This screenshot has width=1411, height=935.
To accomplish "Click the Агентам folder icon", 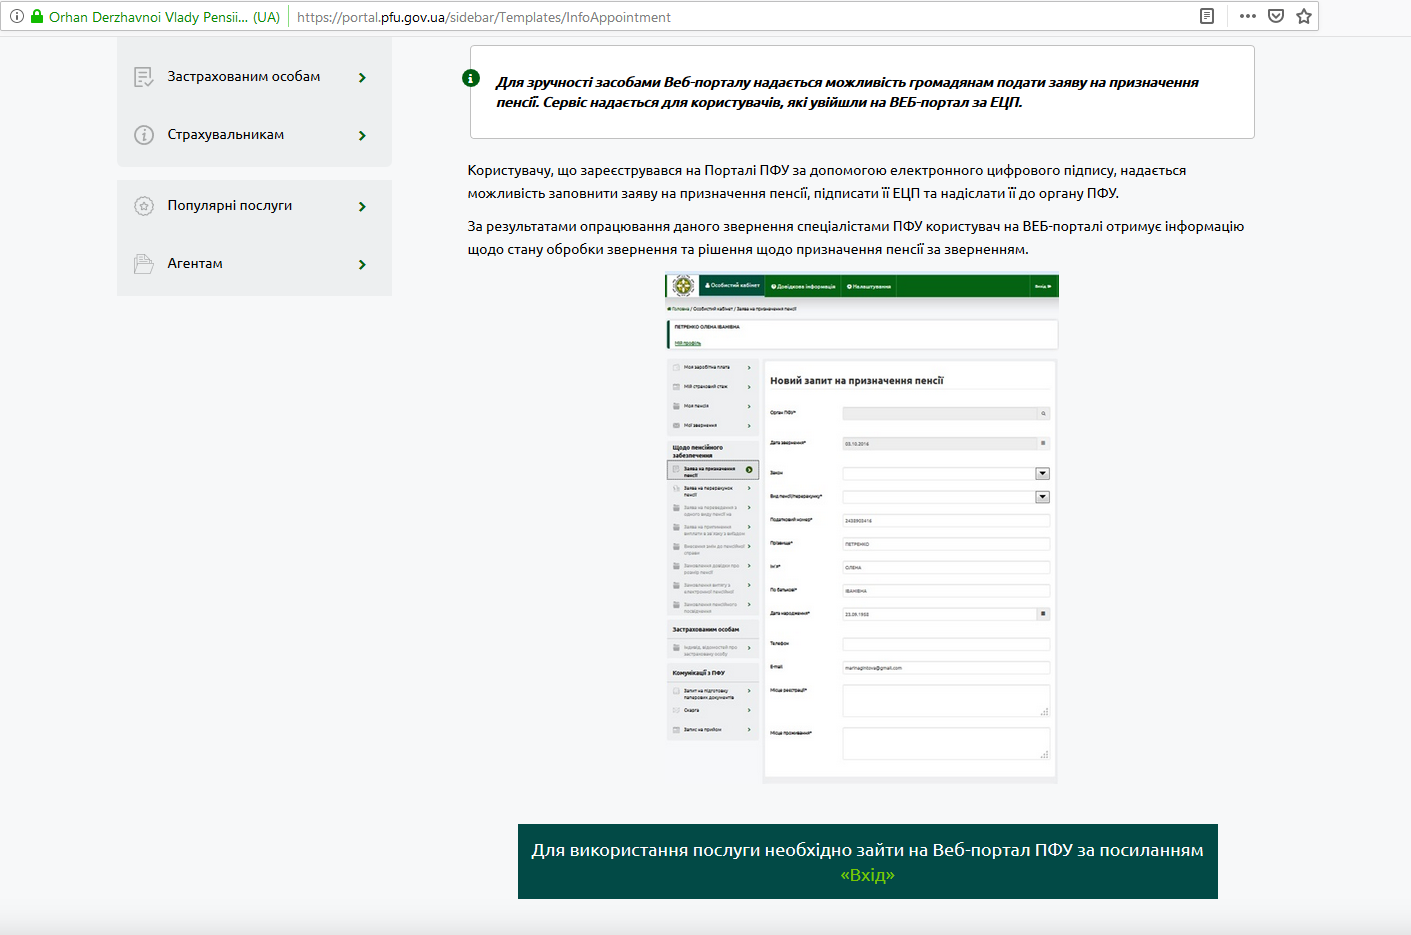I will coord(144,264).
